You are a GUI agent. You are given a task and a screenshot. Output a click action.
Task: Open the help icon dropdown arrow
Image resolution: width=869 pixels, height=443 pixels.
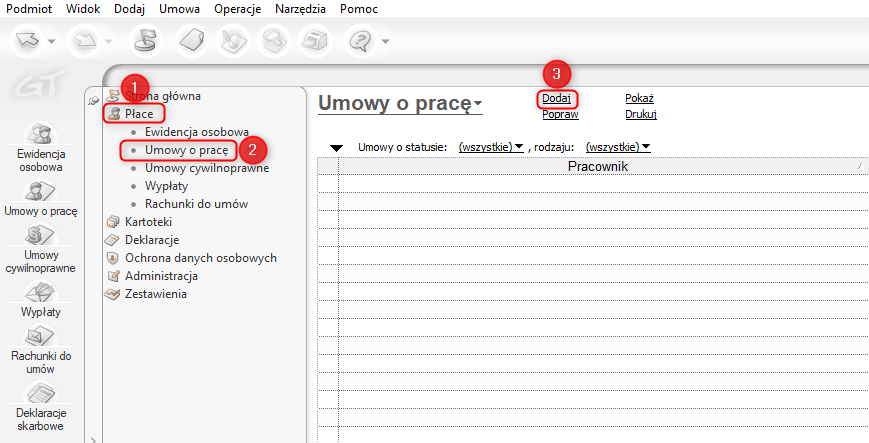click(x=385, y=41)
